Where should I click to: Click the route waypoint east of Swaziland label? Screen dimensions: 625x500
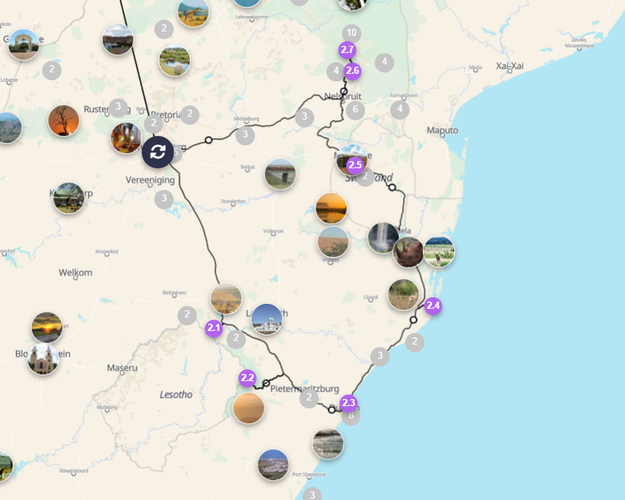point(392,187)
